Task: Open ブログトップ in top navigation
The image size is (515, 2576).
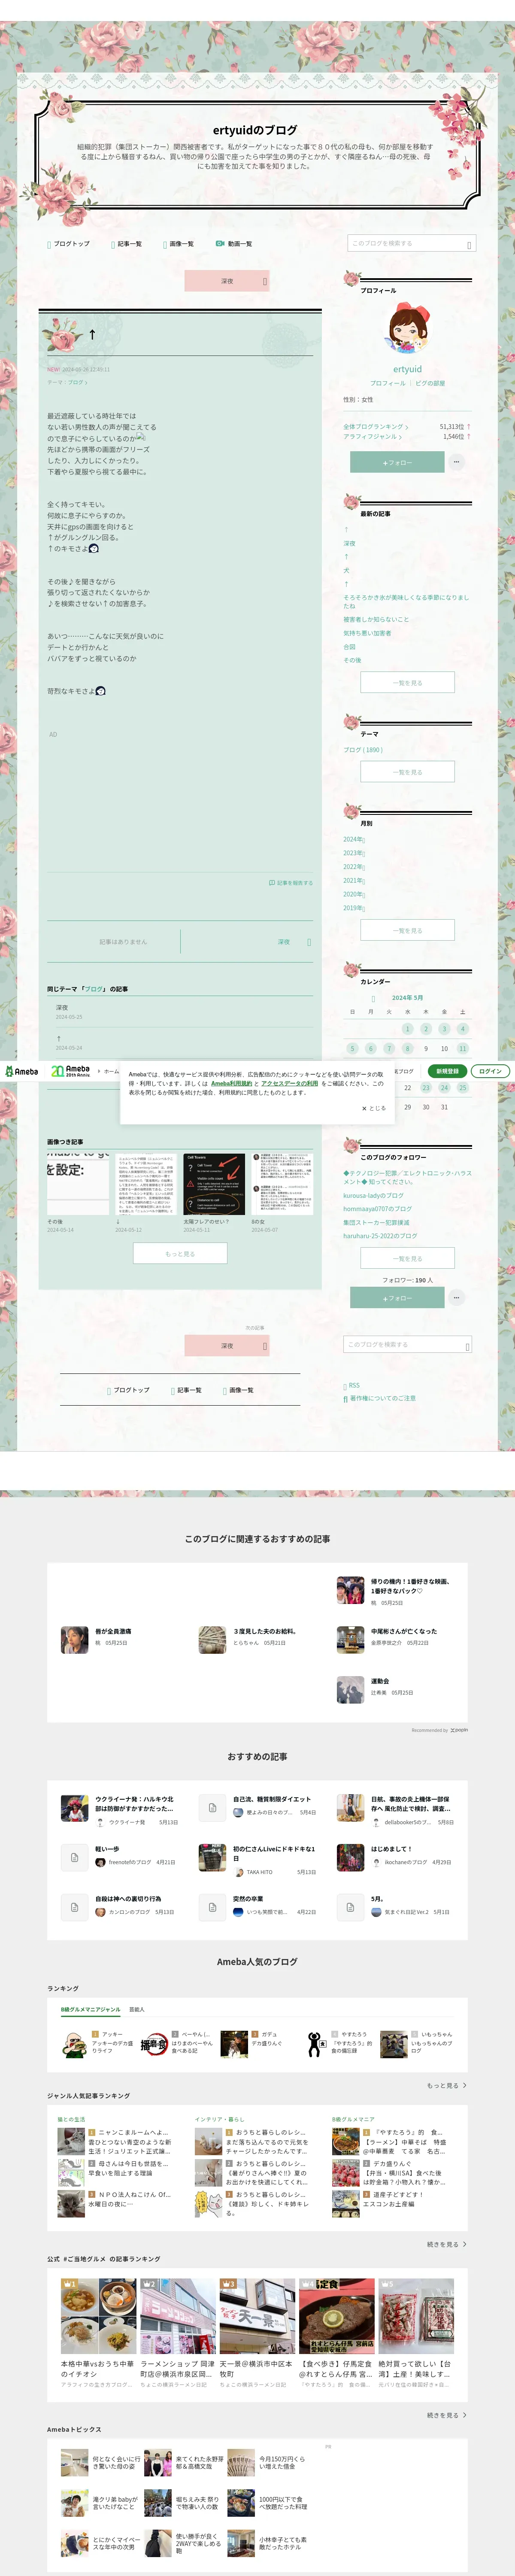Action: 70,243
